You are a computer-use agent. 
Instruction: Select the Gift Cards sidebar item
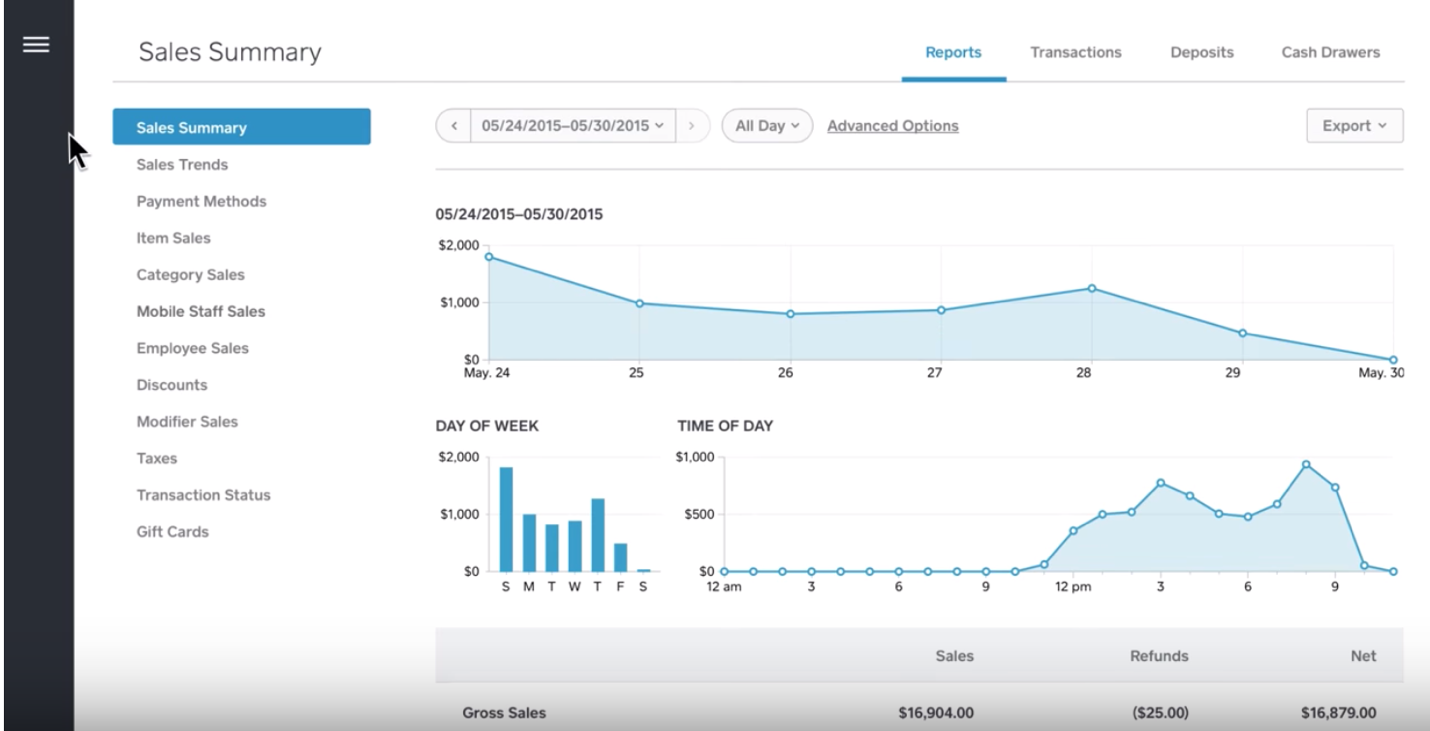click(172, 532)
